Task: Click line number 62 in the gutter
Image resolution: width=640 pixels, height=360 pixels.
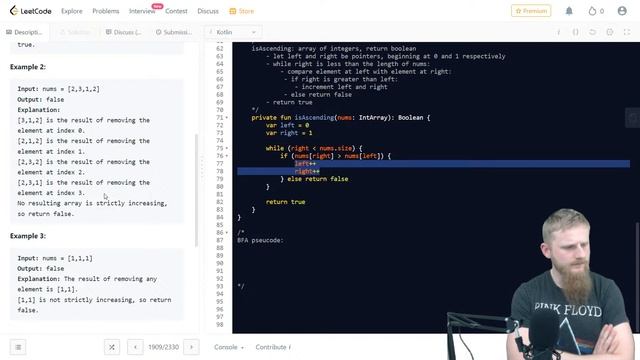Action: point(220,49)
